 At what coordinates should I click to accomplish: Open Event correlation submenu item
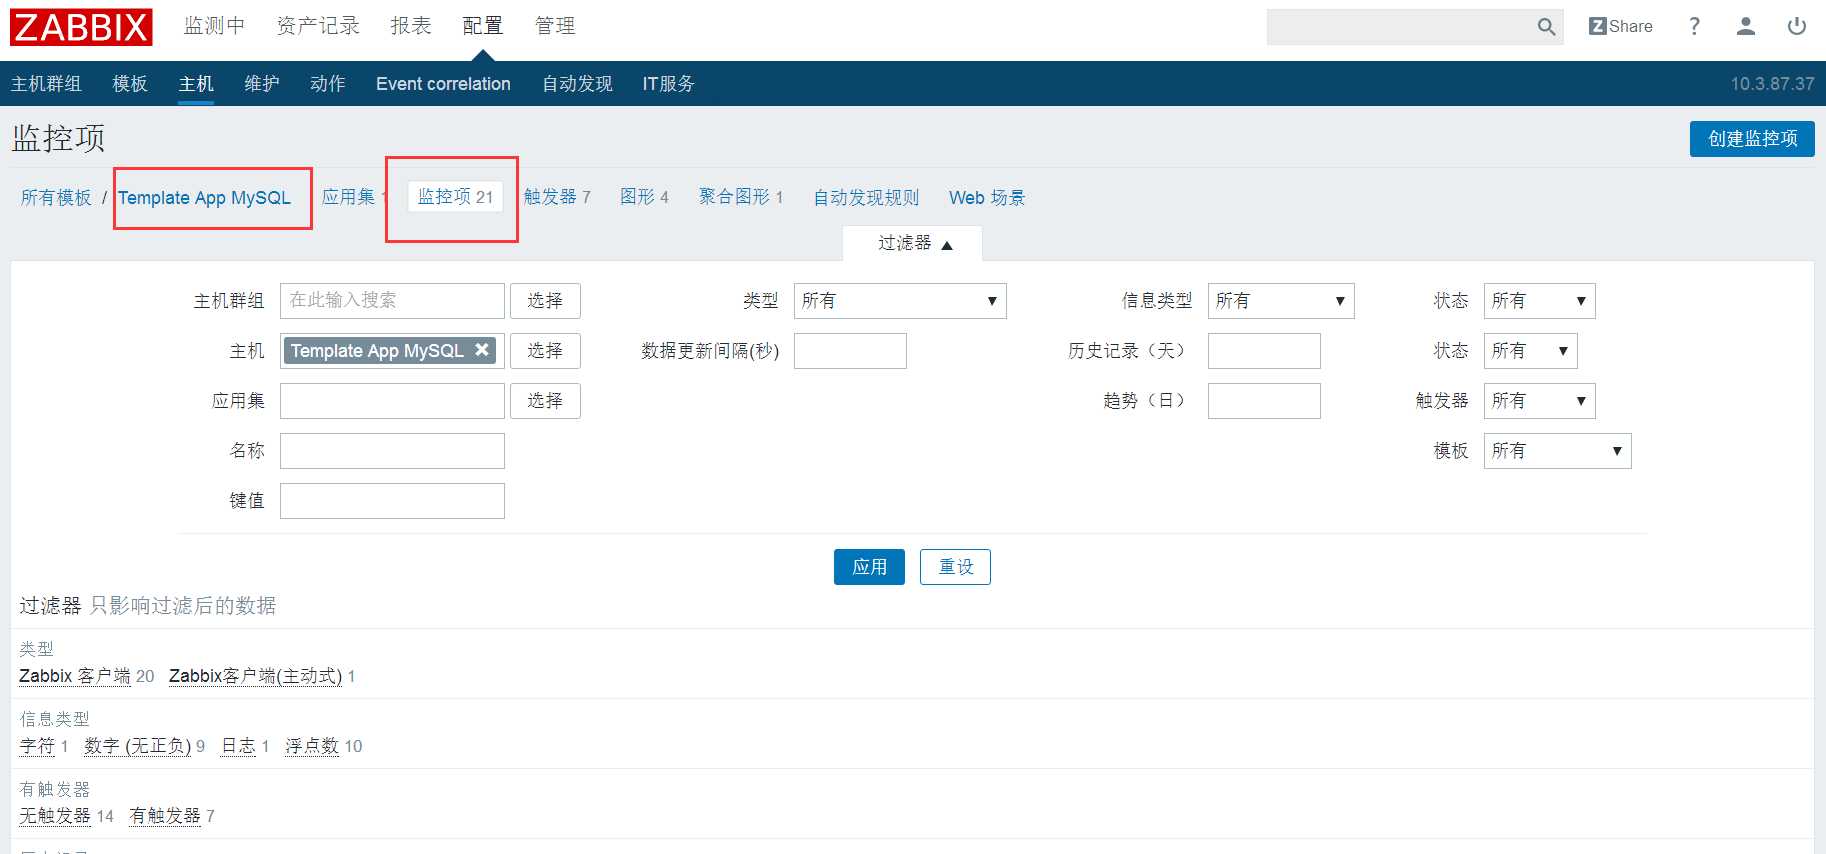pyautogui.click(x=443, y=84)
